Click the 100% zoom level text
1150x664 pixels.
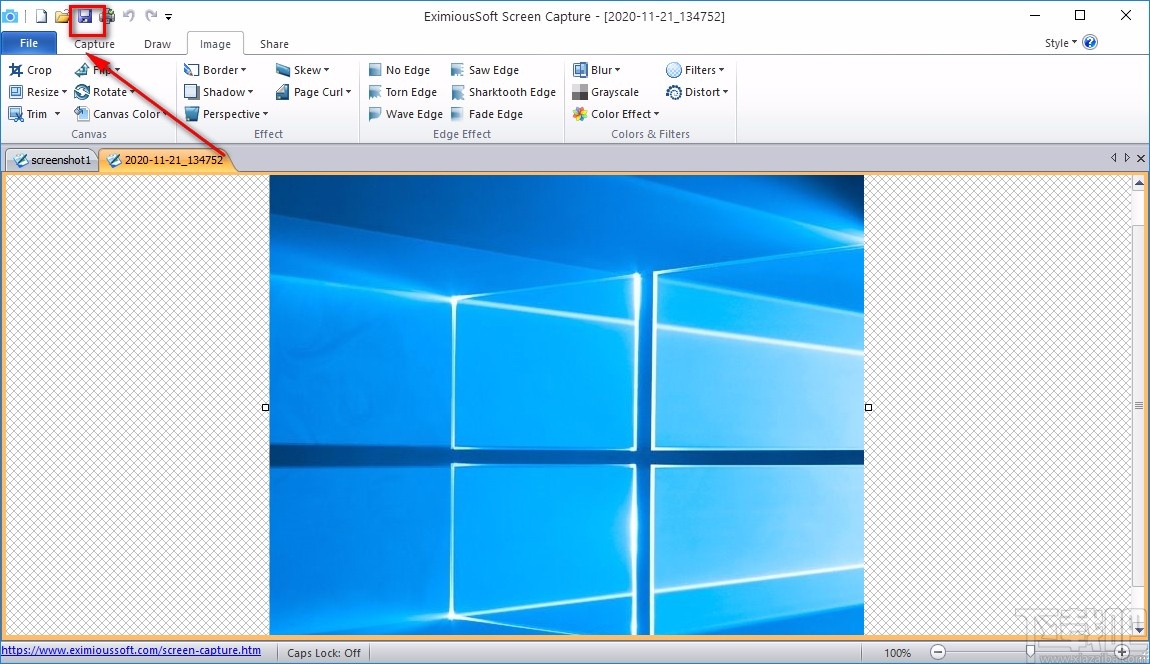[897, 652]
